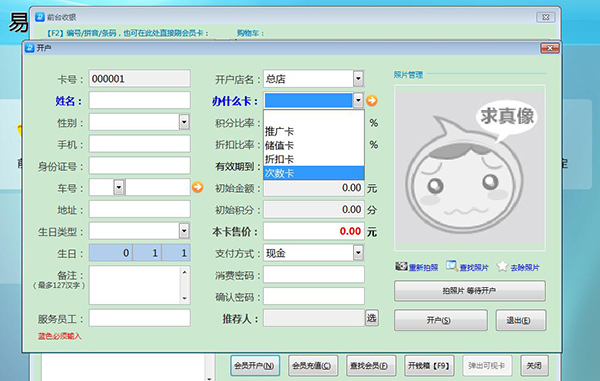Open the 车号 prefix dropdown

(119, 187)
